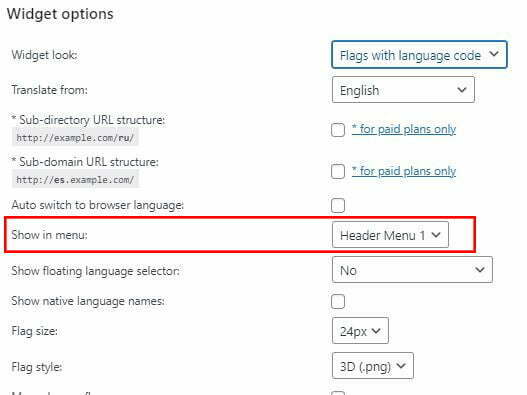Click Auto switch to browser language label
Image resolution: width=527 pixels, height=395 pixels.
(97, 205)
